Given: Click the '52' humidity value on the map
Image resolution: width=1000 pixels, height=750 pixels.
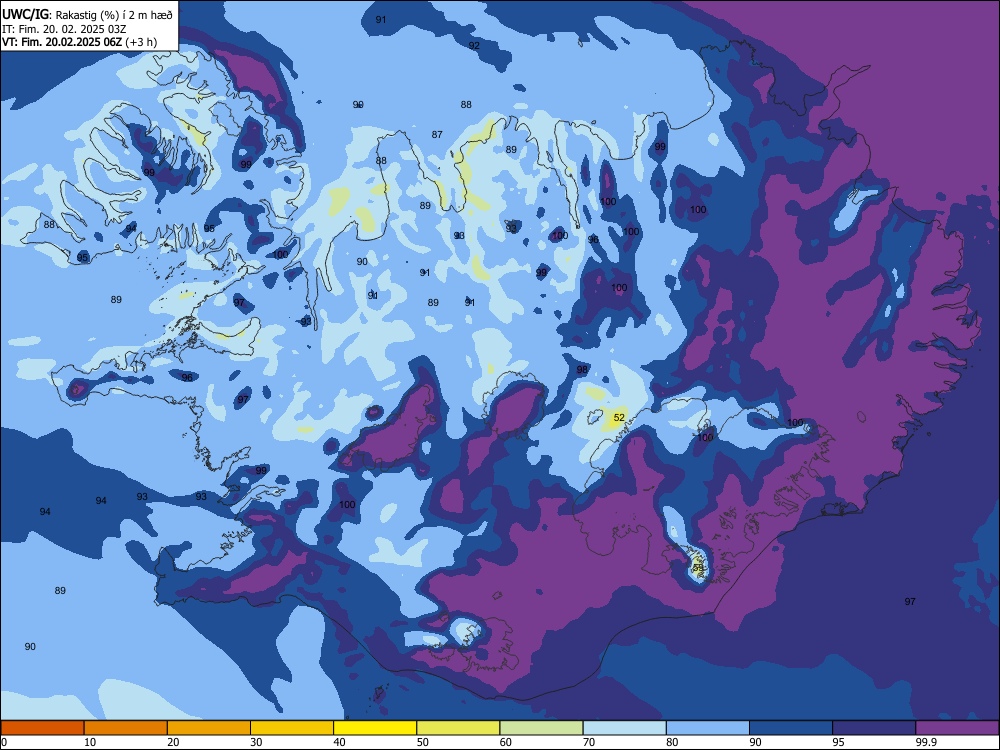Looking at the screenshot, I should point(619,418).
